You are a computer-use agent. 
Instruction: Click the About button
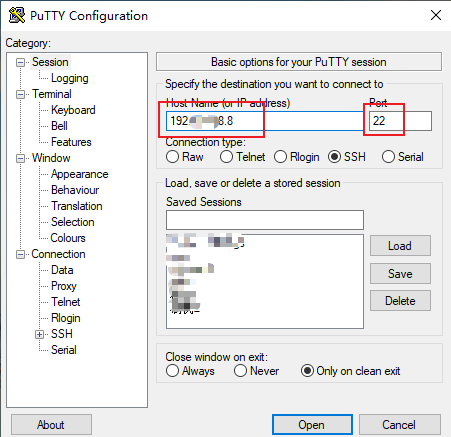51,425
